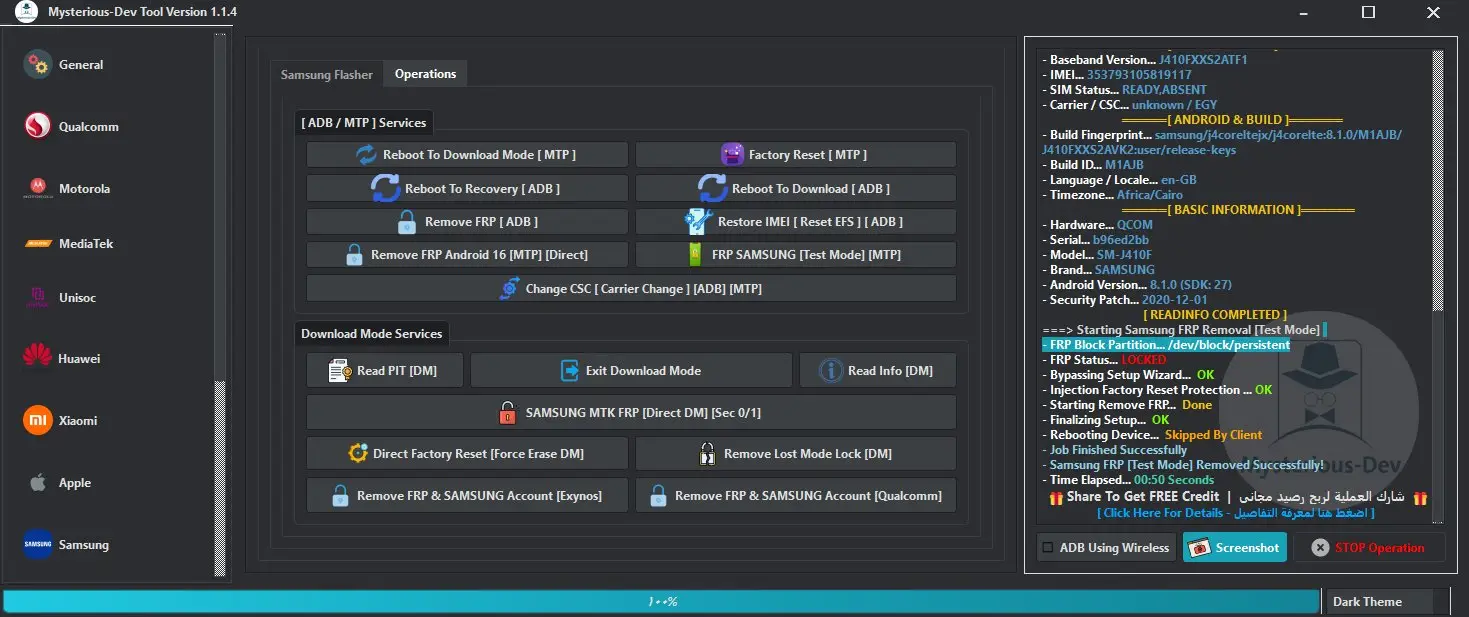Viewport: 1469px width, 617px height.
Task: Click the Rebooting Device Skipped By Client line
Action: tap(1152, 435)
